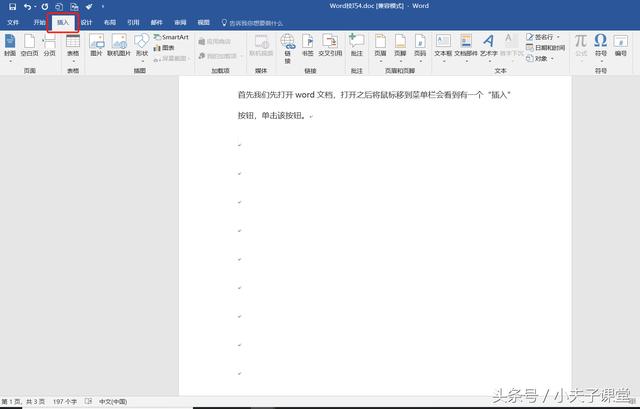This screenshot has height=409, width=640.
Task: Click the proofing icon in status bar
Action: pyautogui.click(x=88, y=402)
